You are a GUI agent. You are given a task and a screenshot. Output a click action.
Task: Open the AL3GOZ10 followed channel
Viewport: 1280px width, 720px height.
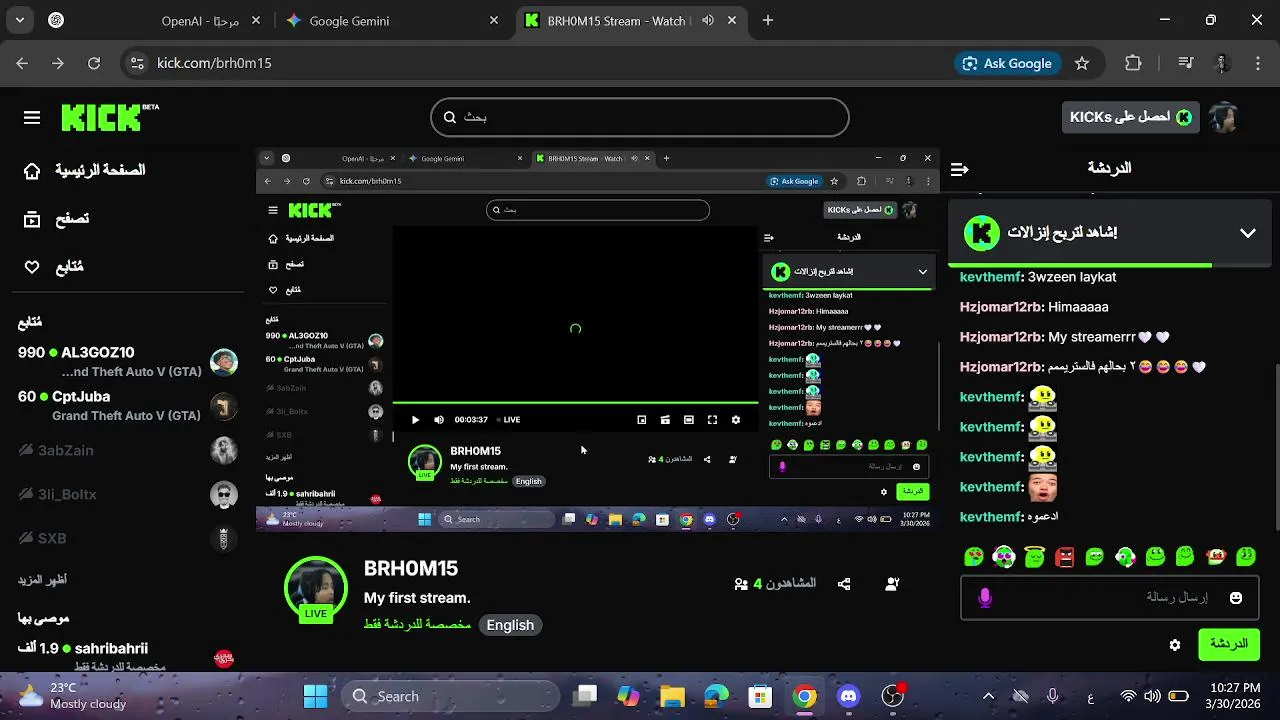(128, 361)
